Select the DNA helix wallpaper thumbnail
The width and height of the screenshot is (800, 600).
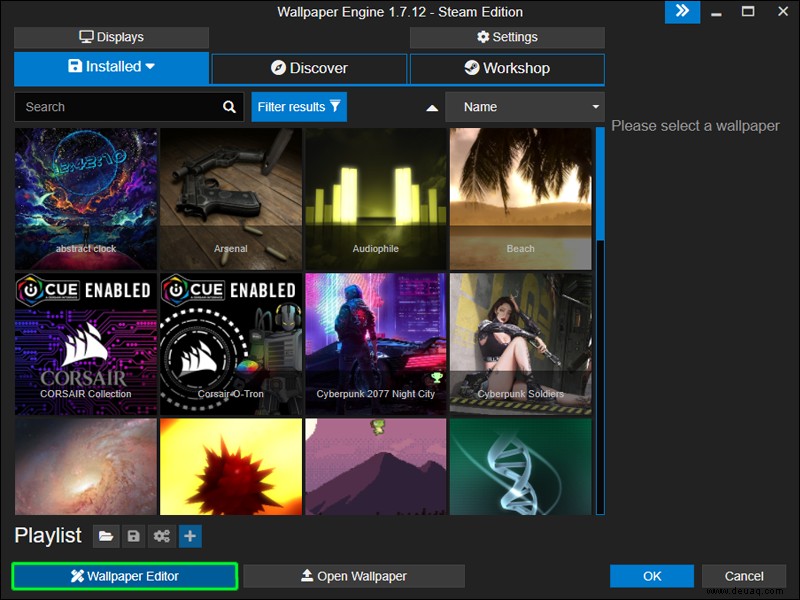tap(520, 466)
